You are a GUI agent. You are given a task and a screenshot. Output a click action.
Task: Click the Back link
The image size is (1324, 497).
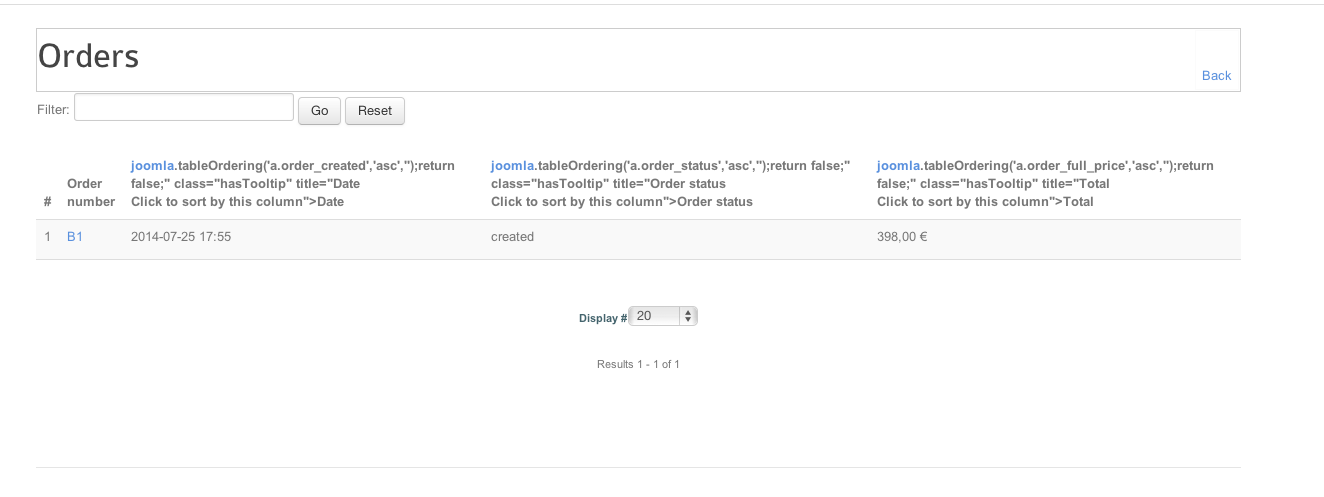pyautogui.click(x=1216, y=76)
